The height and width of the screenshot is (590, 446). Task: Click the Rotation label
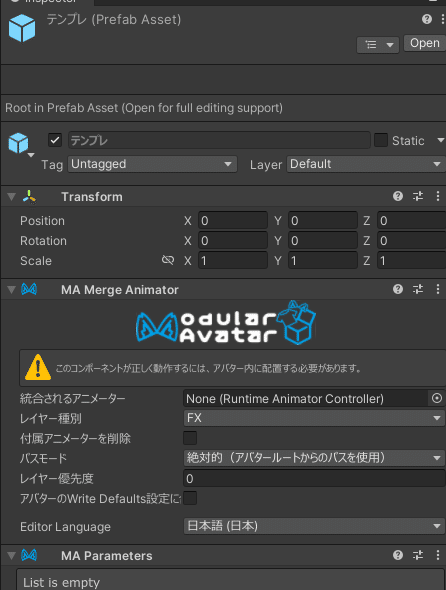[x=43, y=241]
